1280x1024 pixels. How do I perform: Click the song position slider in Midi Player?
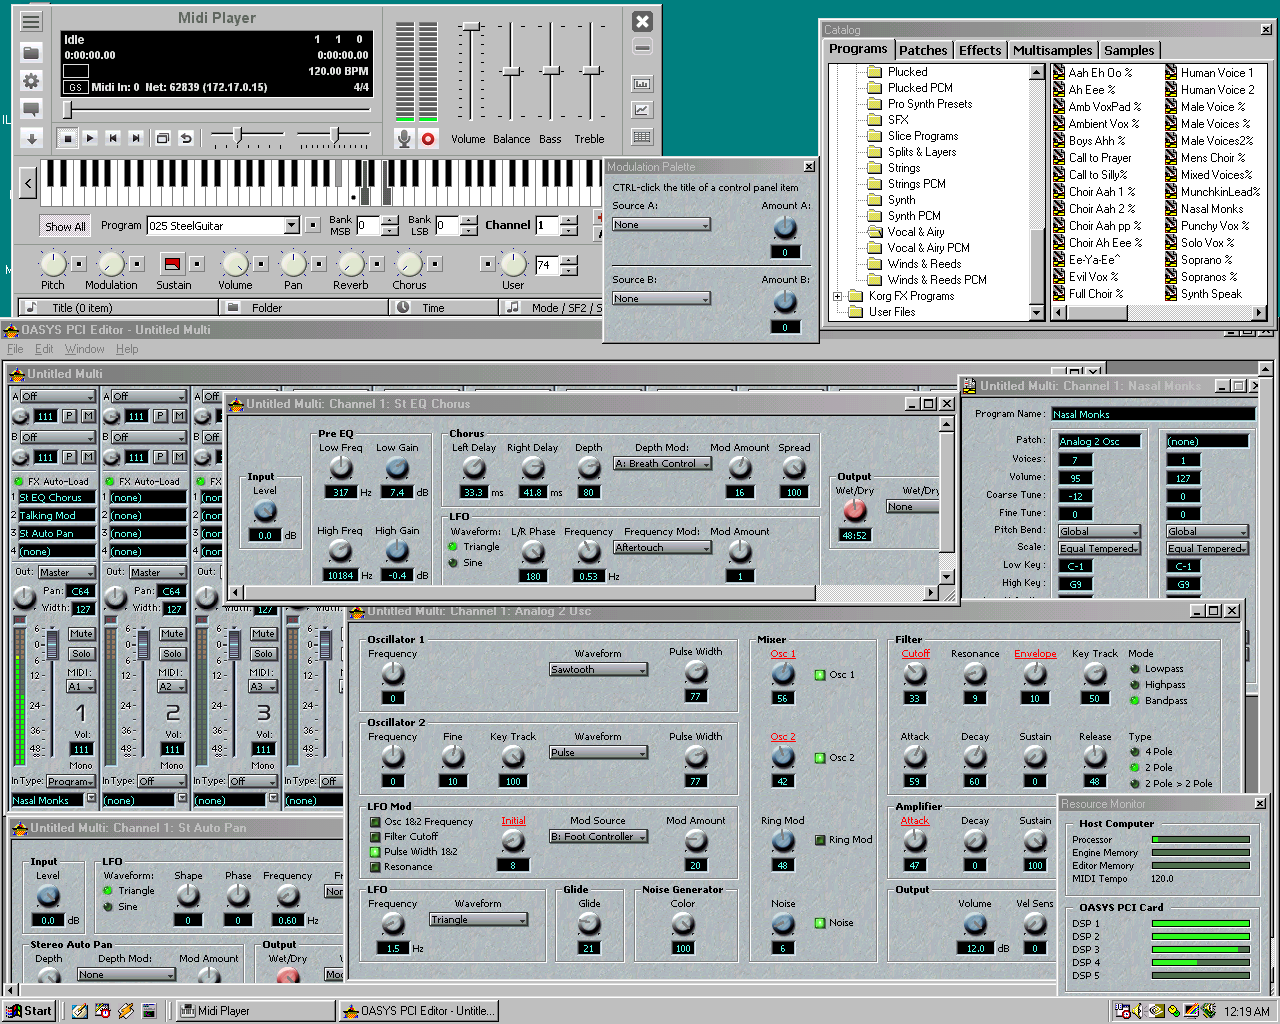tap(67, 109)
